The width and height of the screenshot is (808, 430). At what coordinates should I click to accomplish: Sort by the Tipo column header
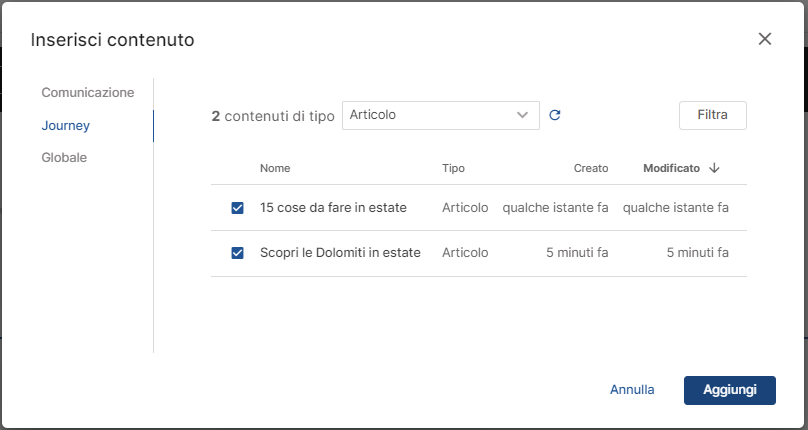coord(453,168)
